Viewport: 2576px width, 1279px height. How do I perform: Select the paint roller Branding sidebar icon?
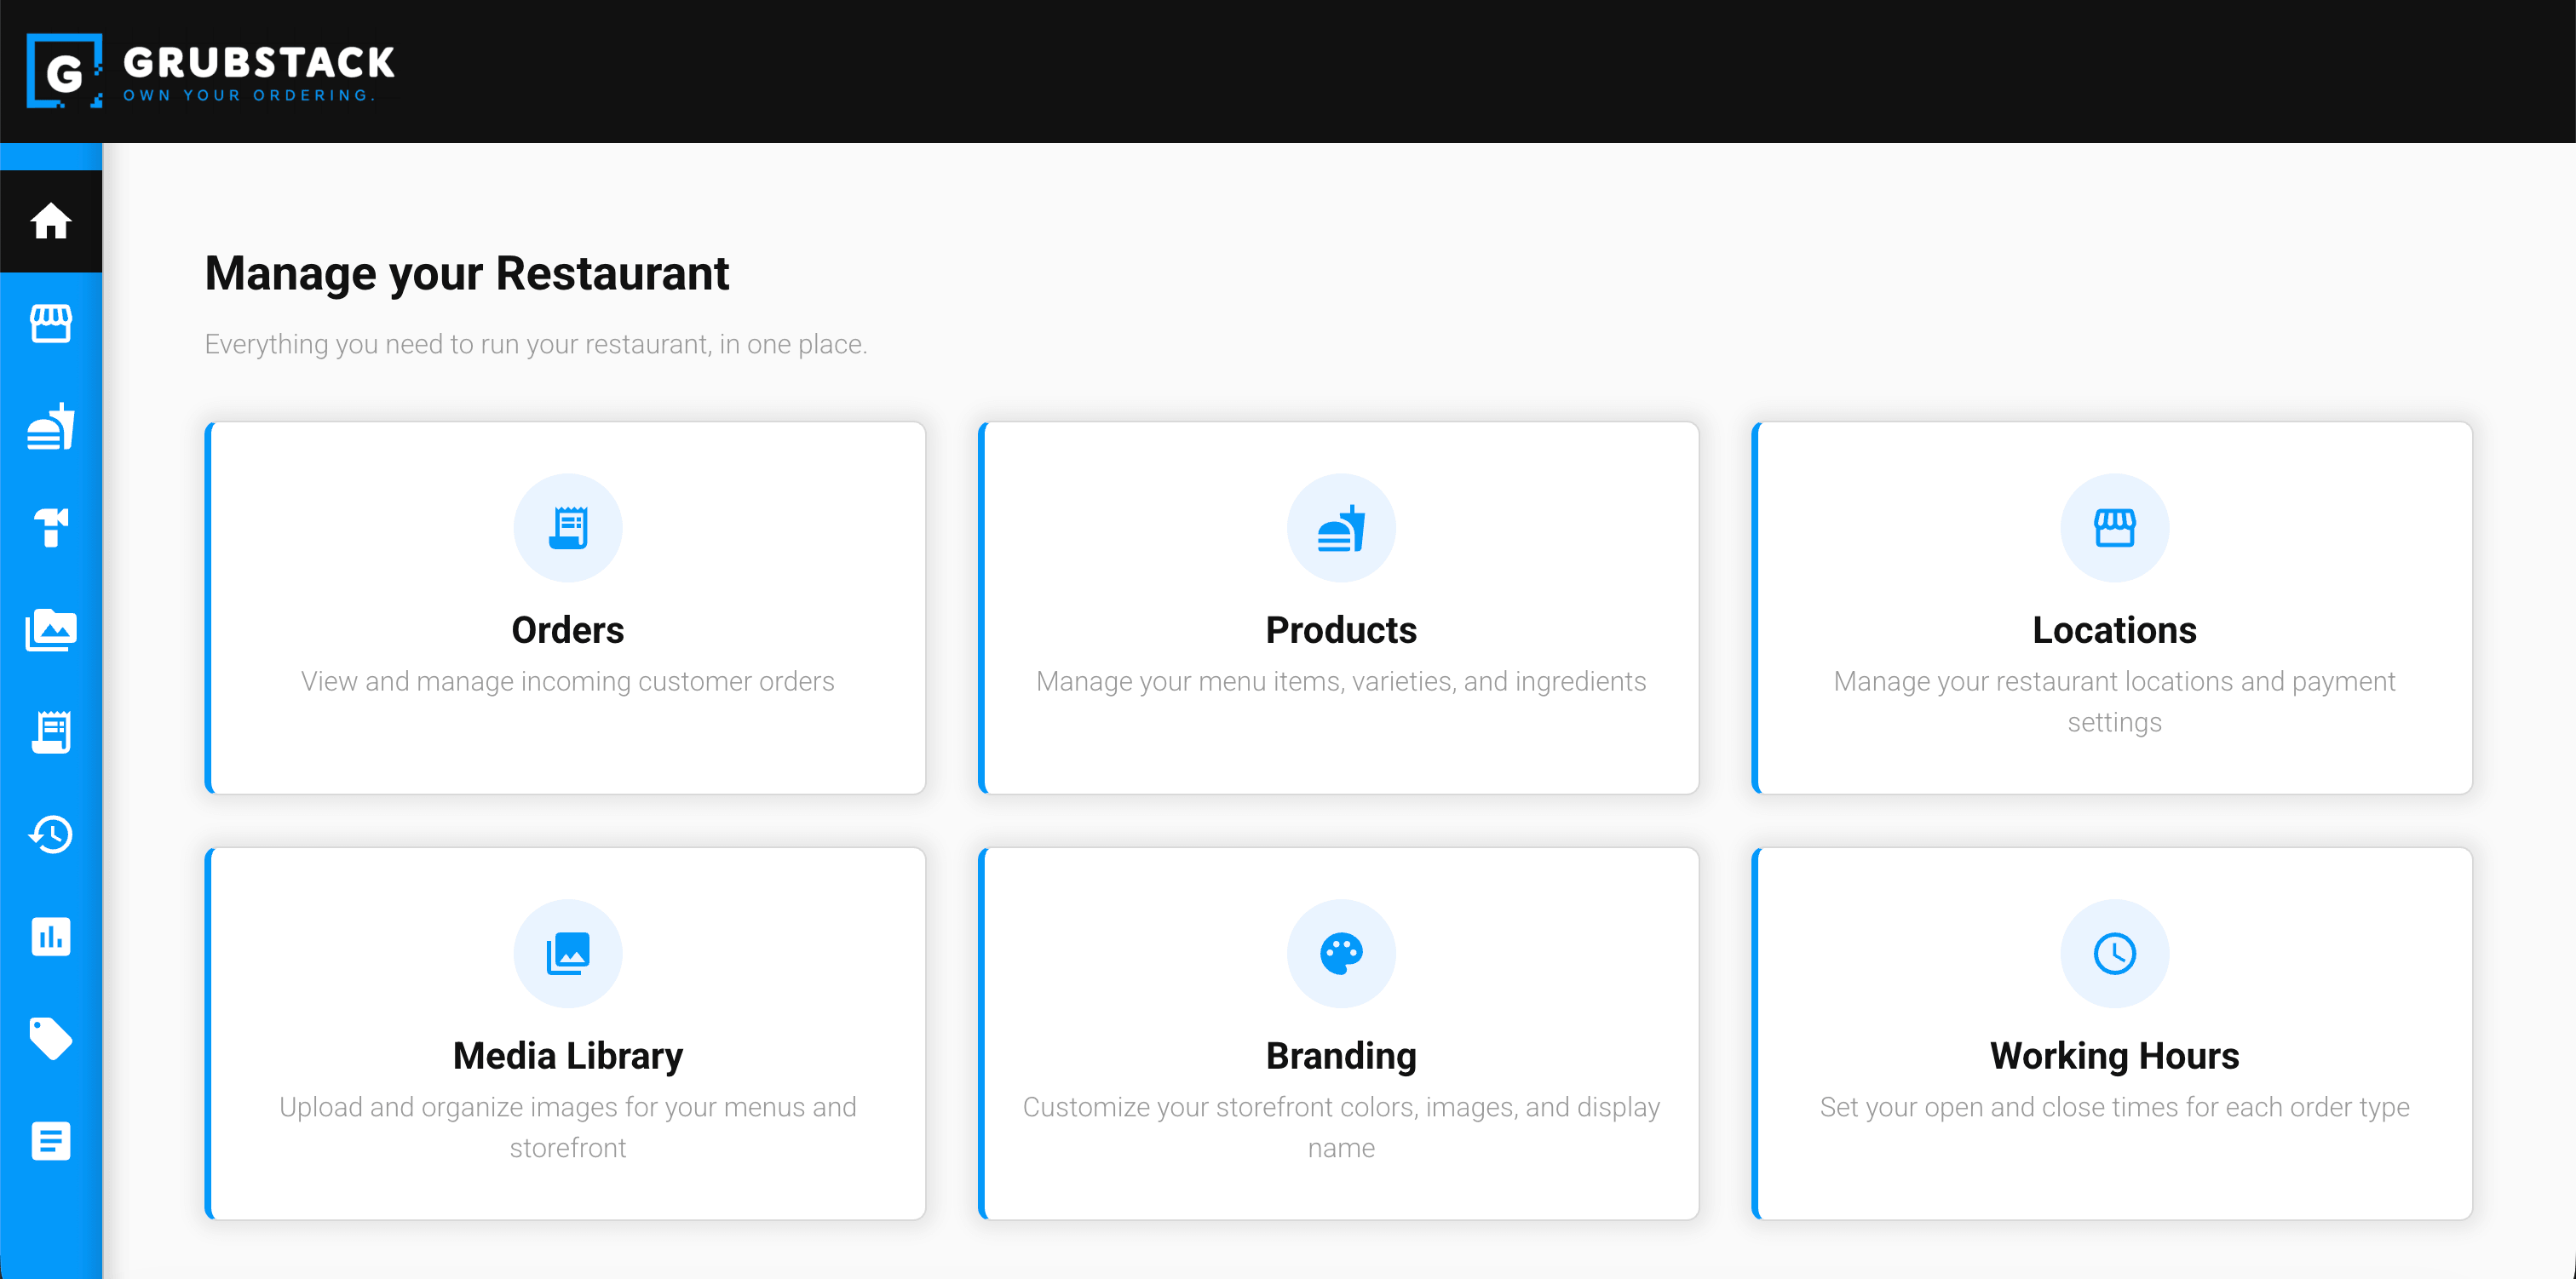click(x=51, y=528)
